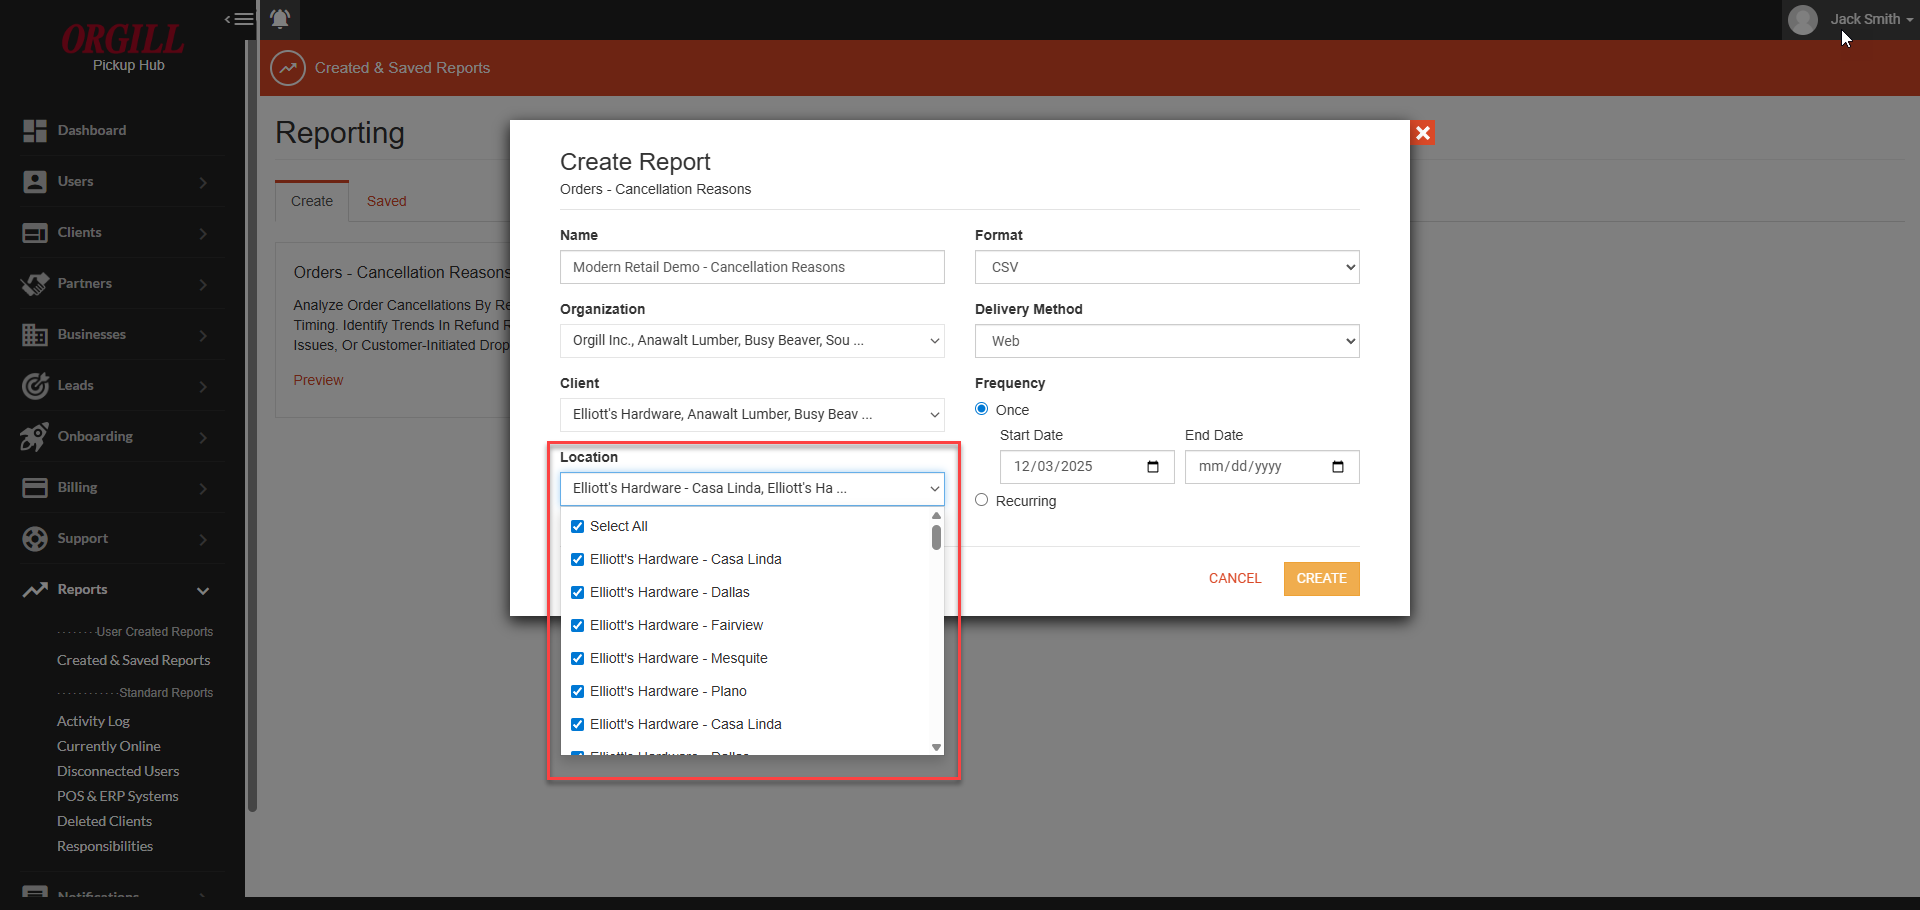Screen dimensions: 1920x910
Task: Click the Support lifebuoy icon
Action: [35, 539]
